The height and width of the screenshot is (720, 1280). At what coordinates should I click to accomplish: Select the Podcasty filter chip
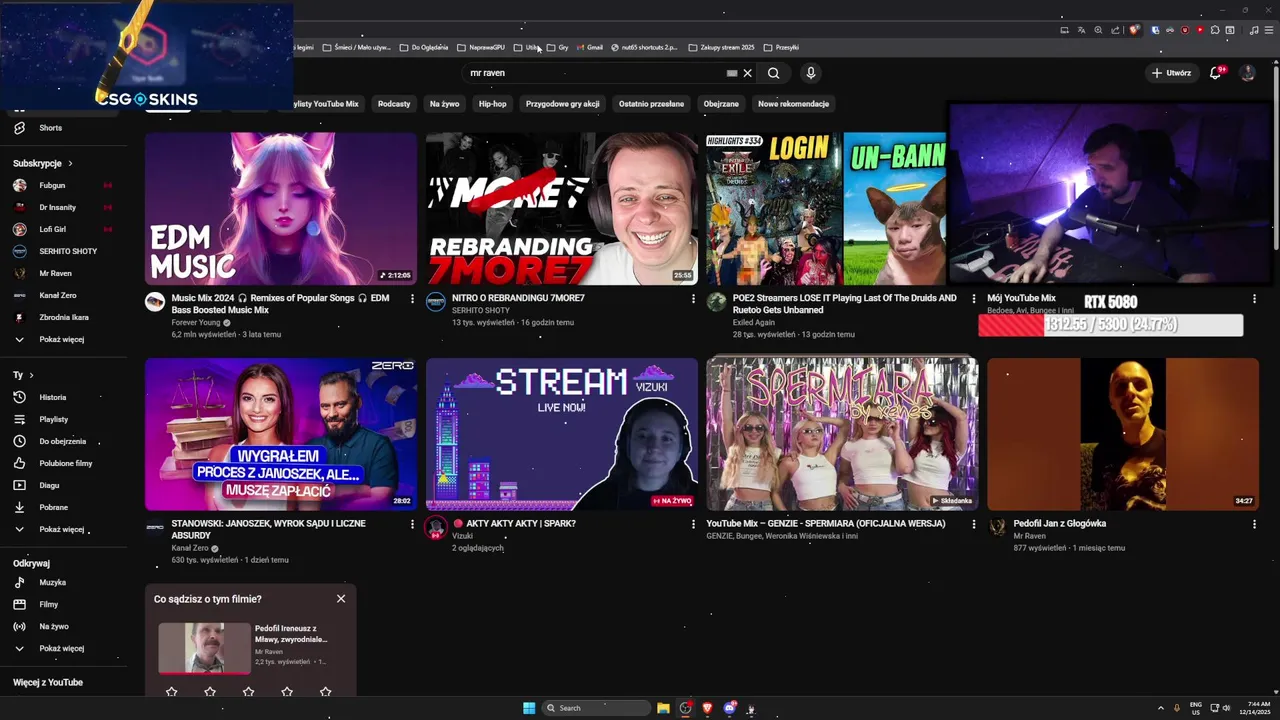click(x=394, y=104)
